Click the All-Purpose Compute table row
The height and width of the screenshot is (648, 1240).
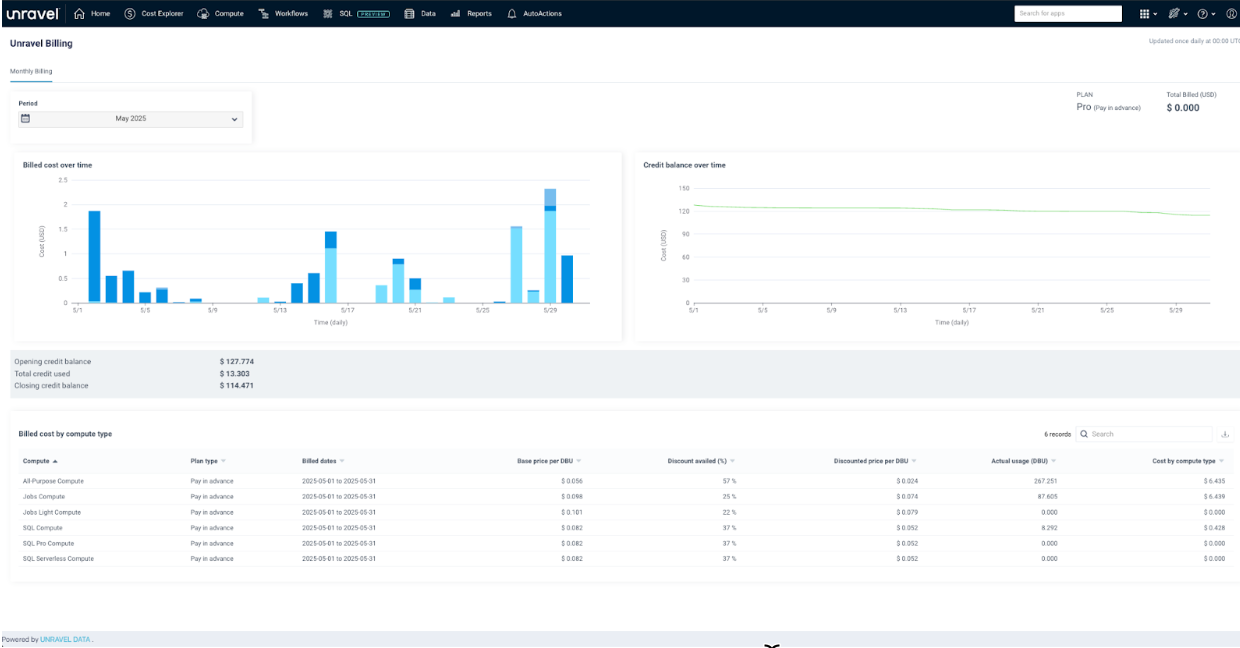point(53,481)
